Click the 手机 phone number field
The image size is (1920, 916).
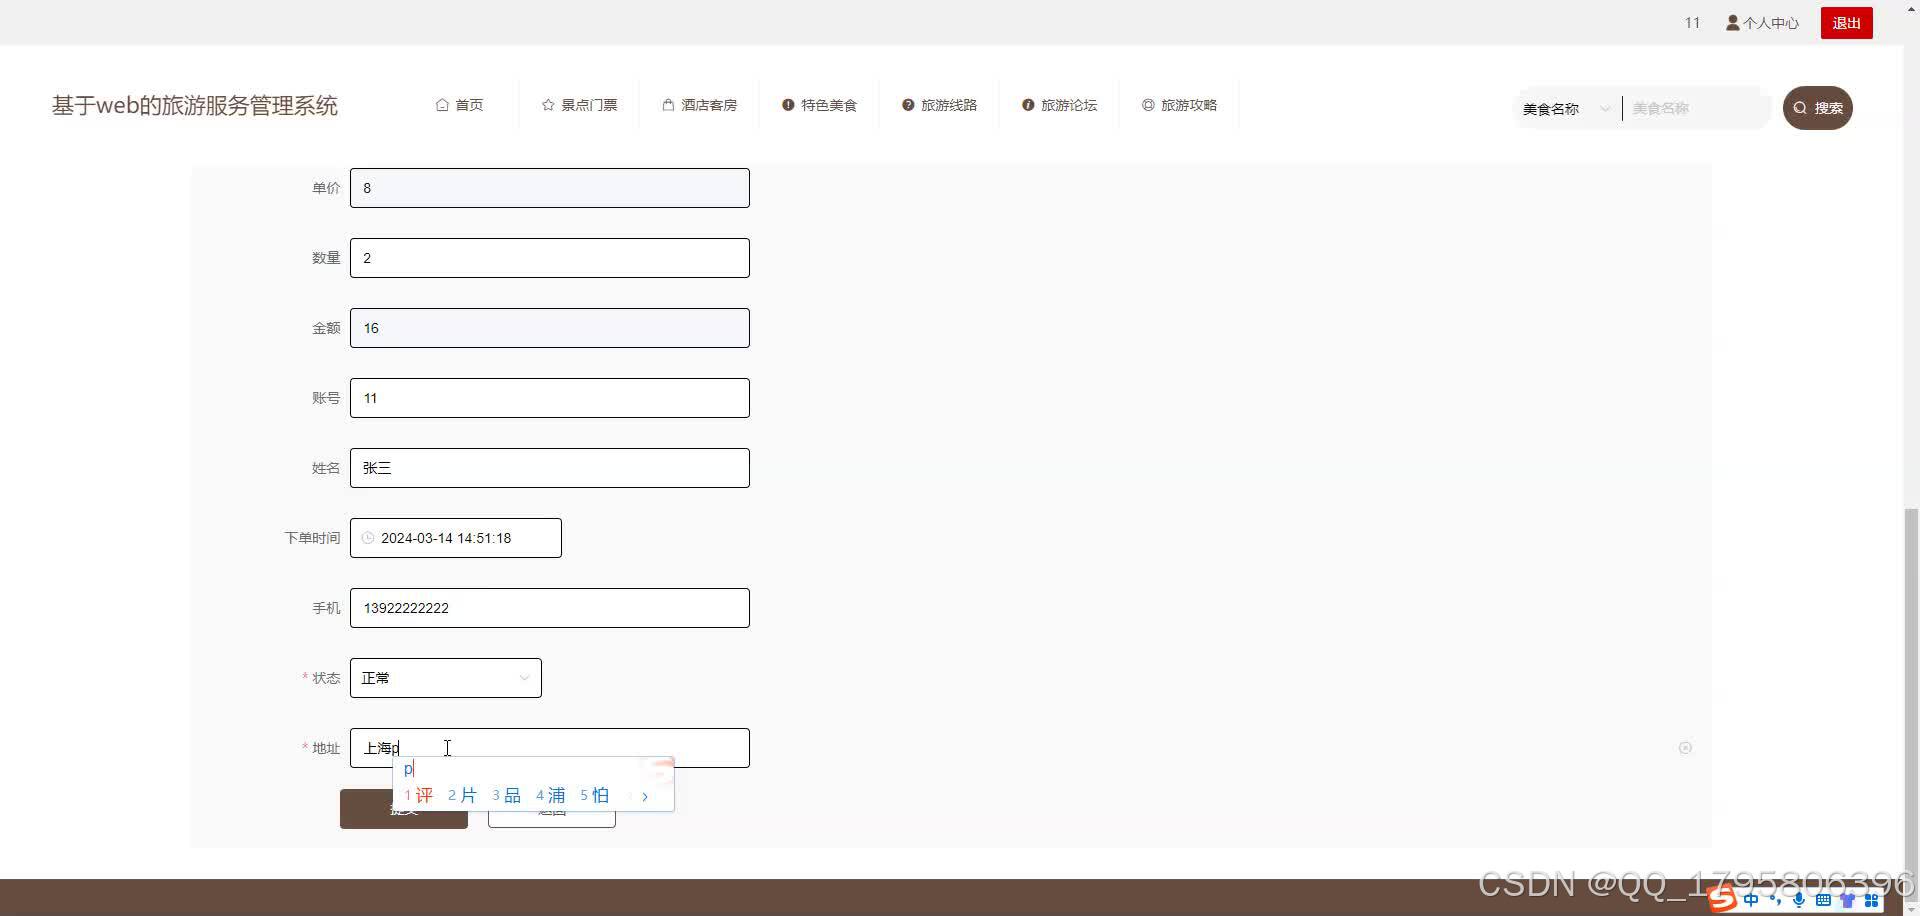point(549,608)
